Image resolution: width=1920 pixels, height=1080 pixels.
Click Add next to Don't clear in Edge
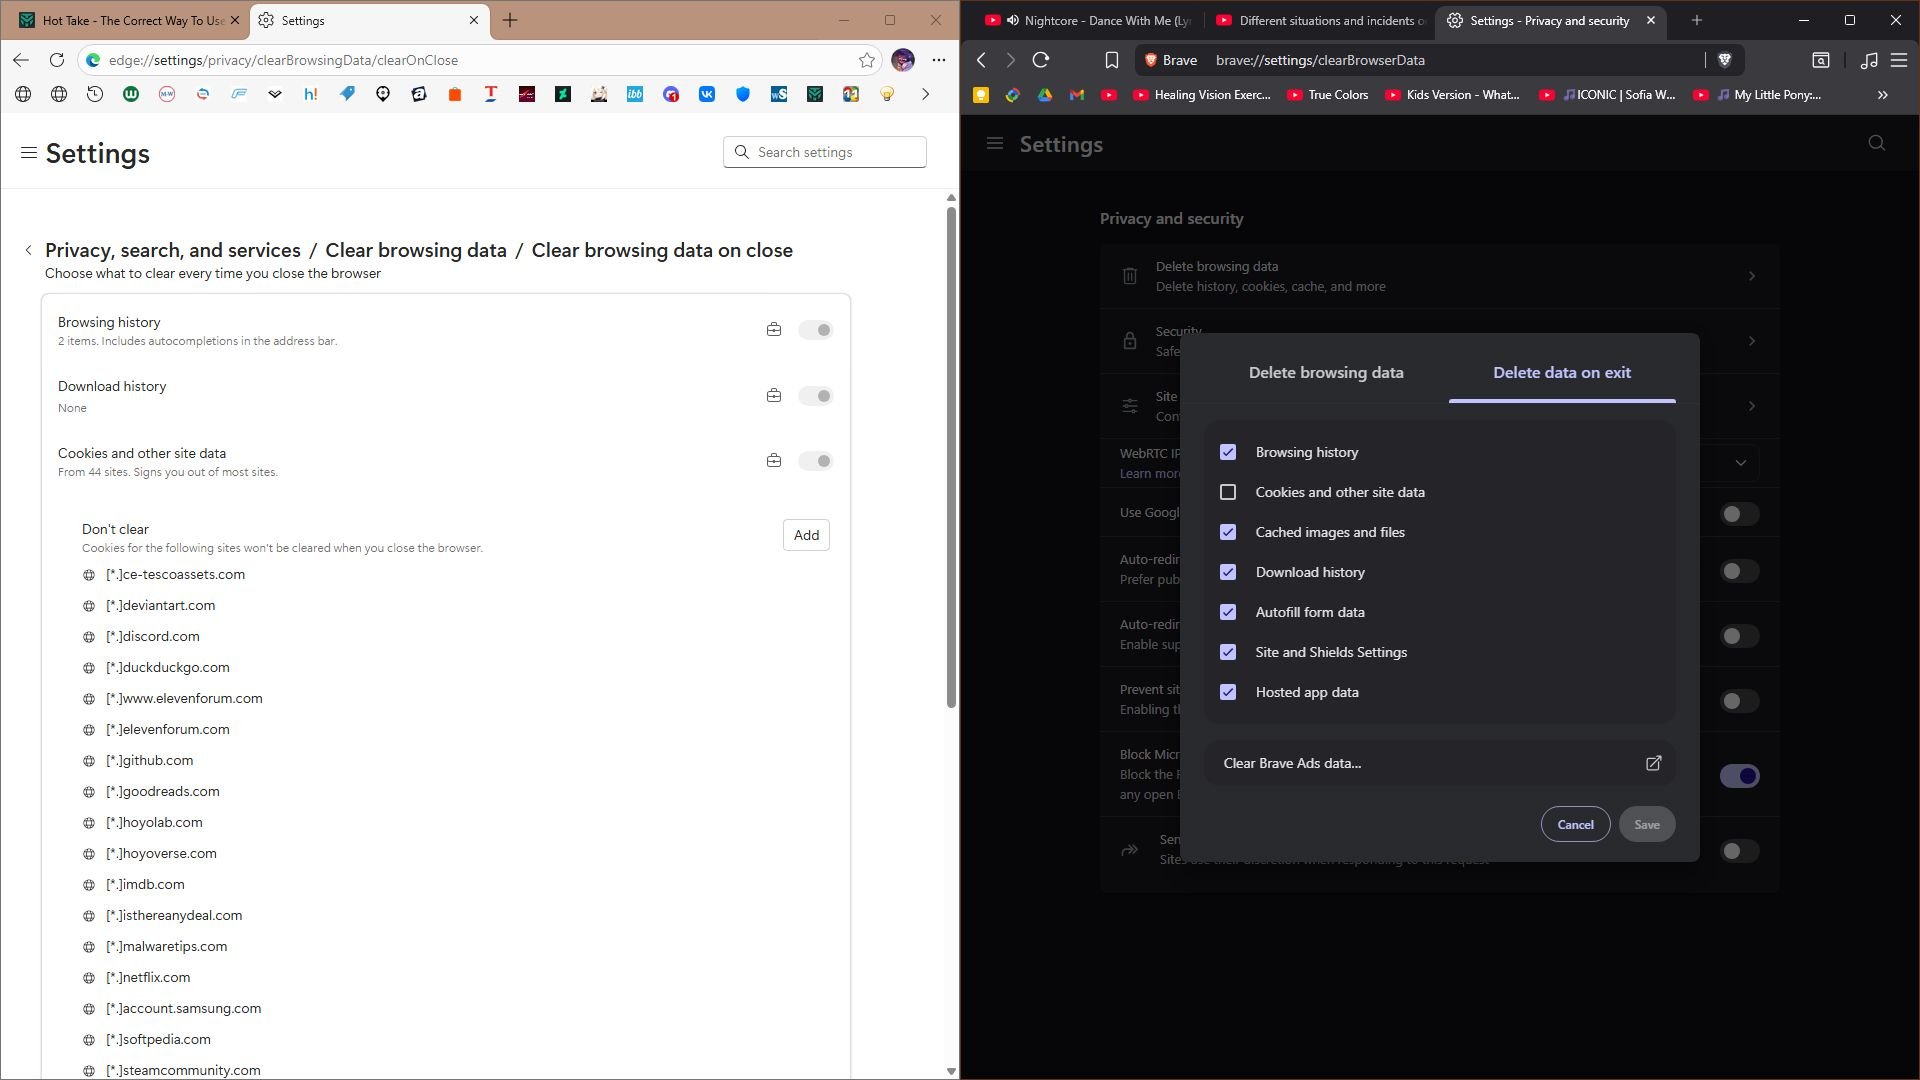(806, 535)
